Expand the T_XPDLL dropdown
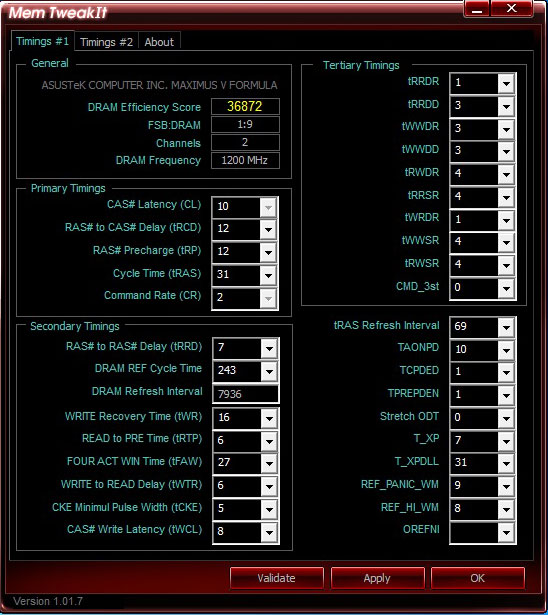The width and height of the screenshot is (548, 615). (x=506, y=464)
